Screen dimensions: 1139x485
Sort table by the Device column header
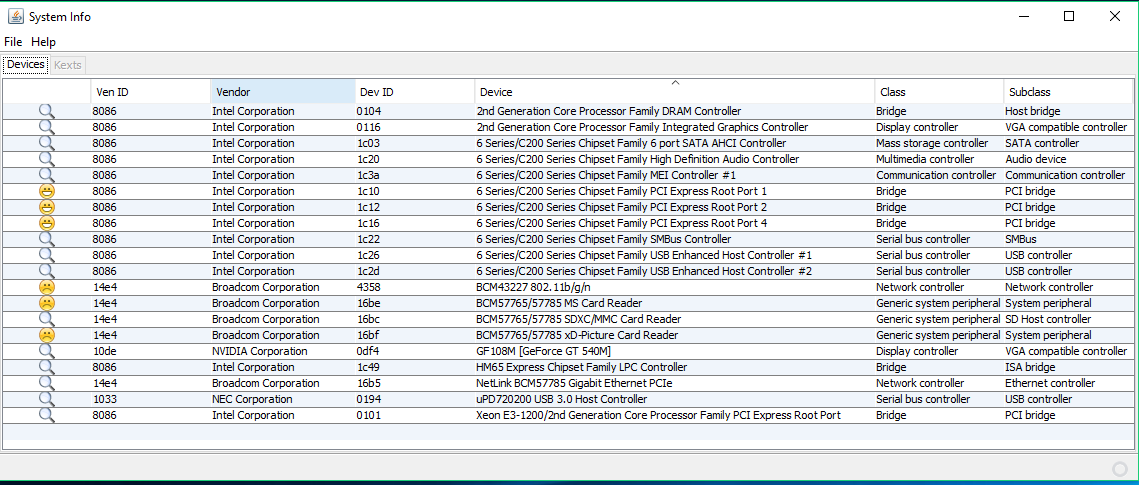coord(674,91)
